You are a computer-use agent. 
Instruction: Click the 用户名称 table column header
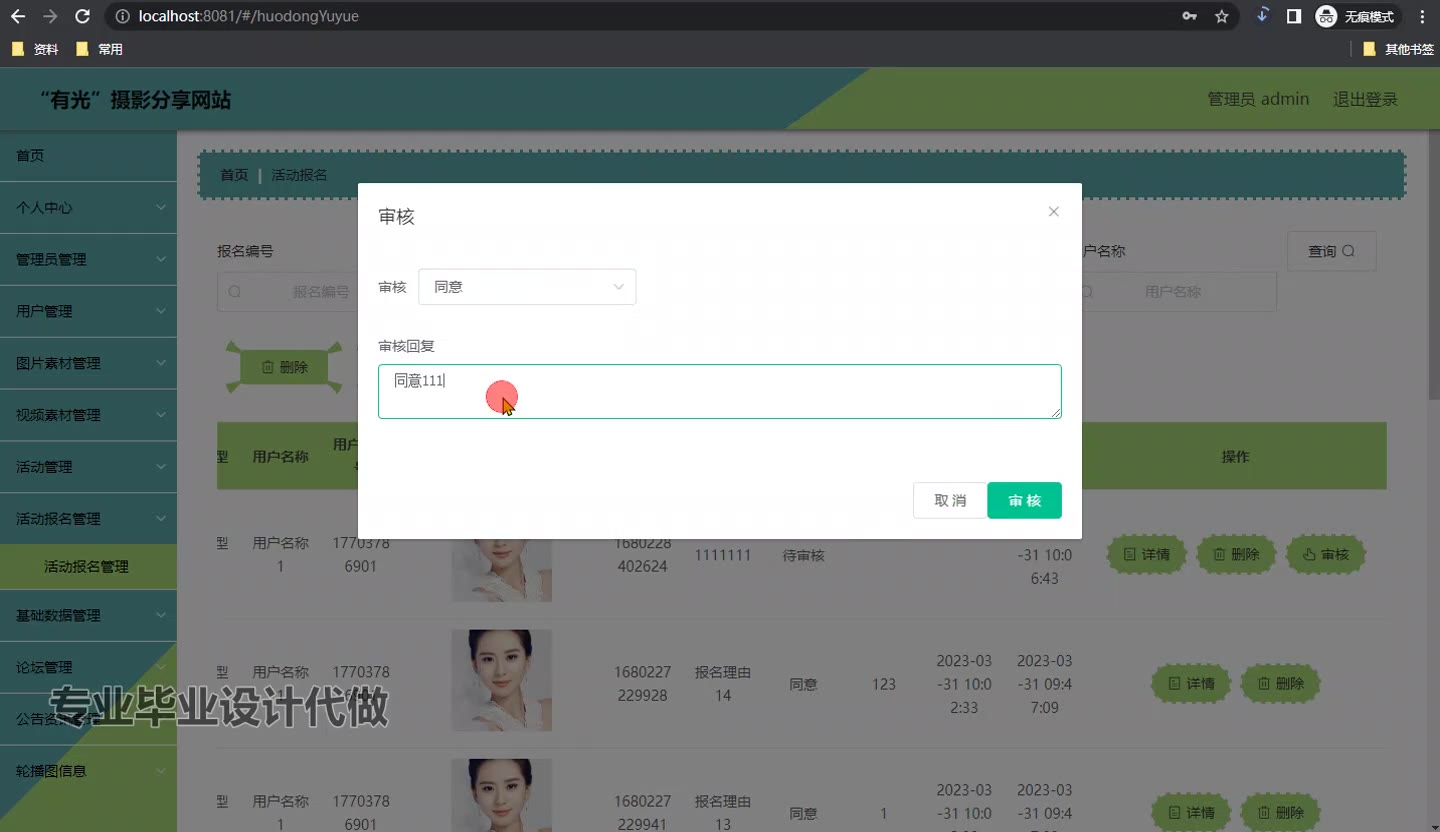coord(280,456)
